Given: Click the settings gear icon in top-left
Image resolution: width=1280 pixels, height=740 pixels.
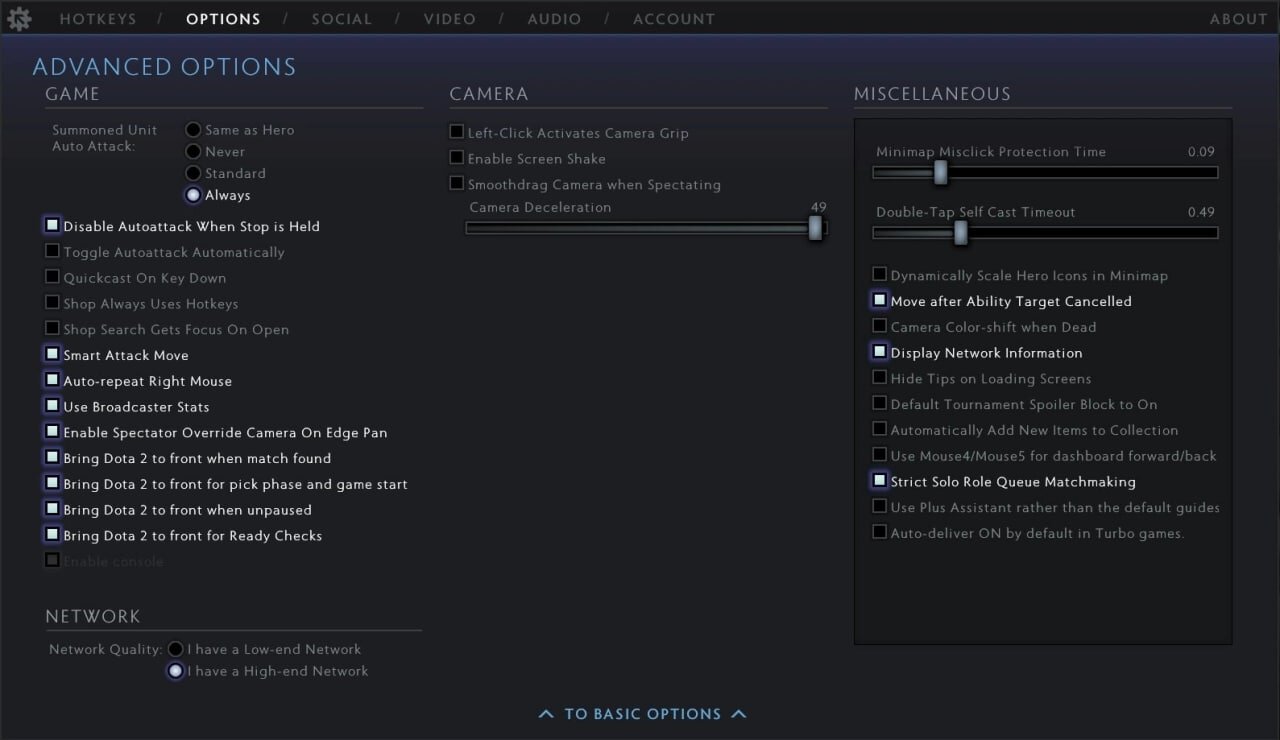Looking at the screenshot, I should coord(19,18).
